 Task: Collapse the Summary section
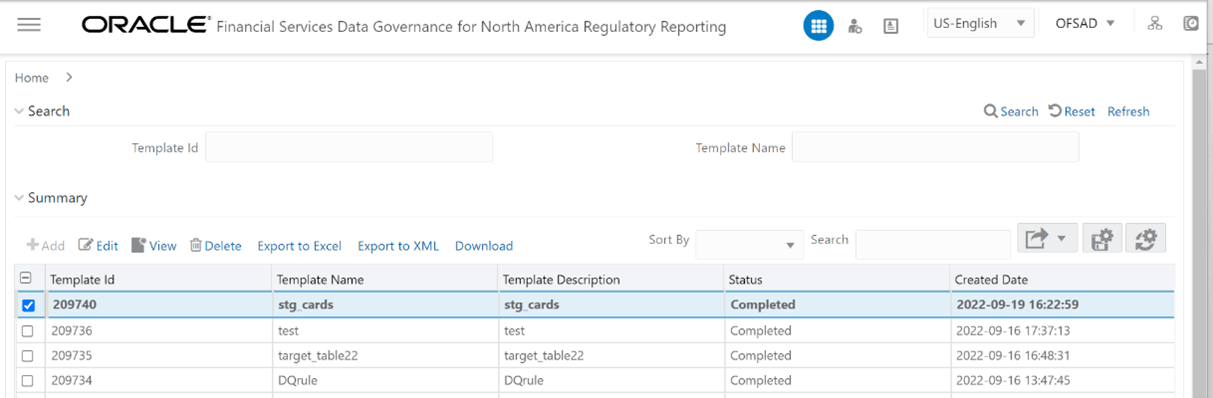coord(19,198)
